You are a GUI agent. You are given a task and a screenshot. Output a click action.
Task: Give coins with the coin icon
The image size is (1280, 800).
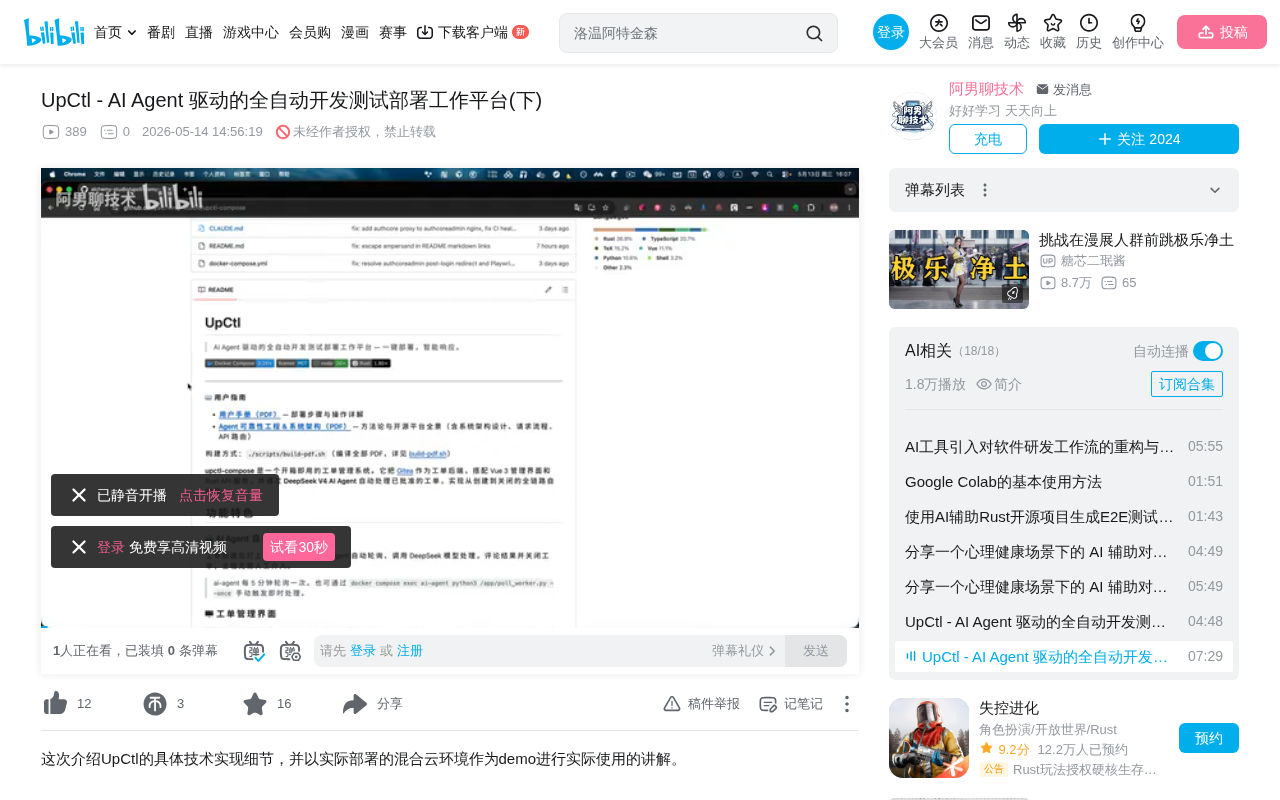[x=155, y=704]
